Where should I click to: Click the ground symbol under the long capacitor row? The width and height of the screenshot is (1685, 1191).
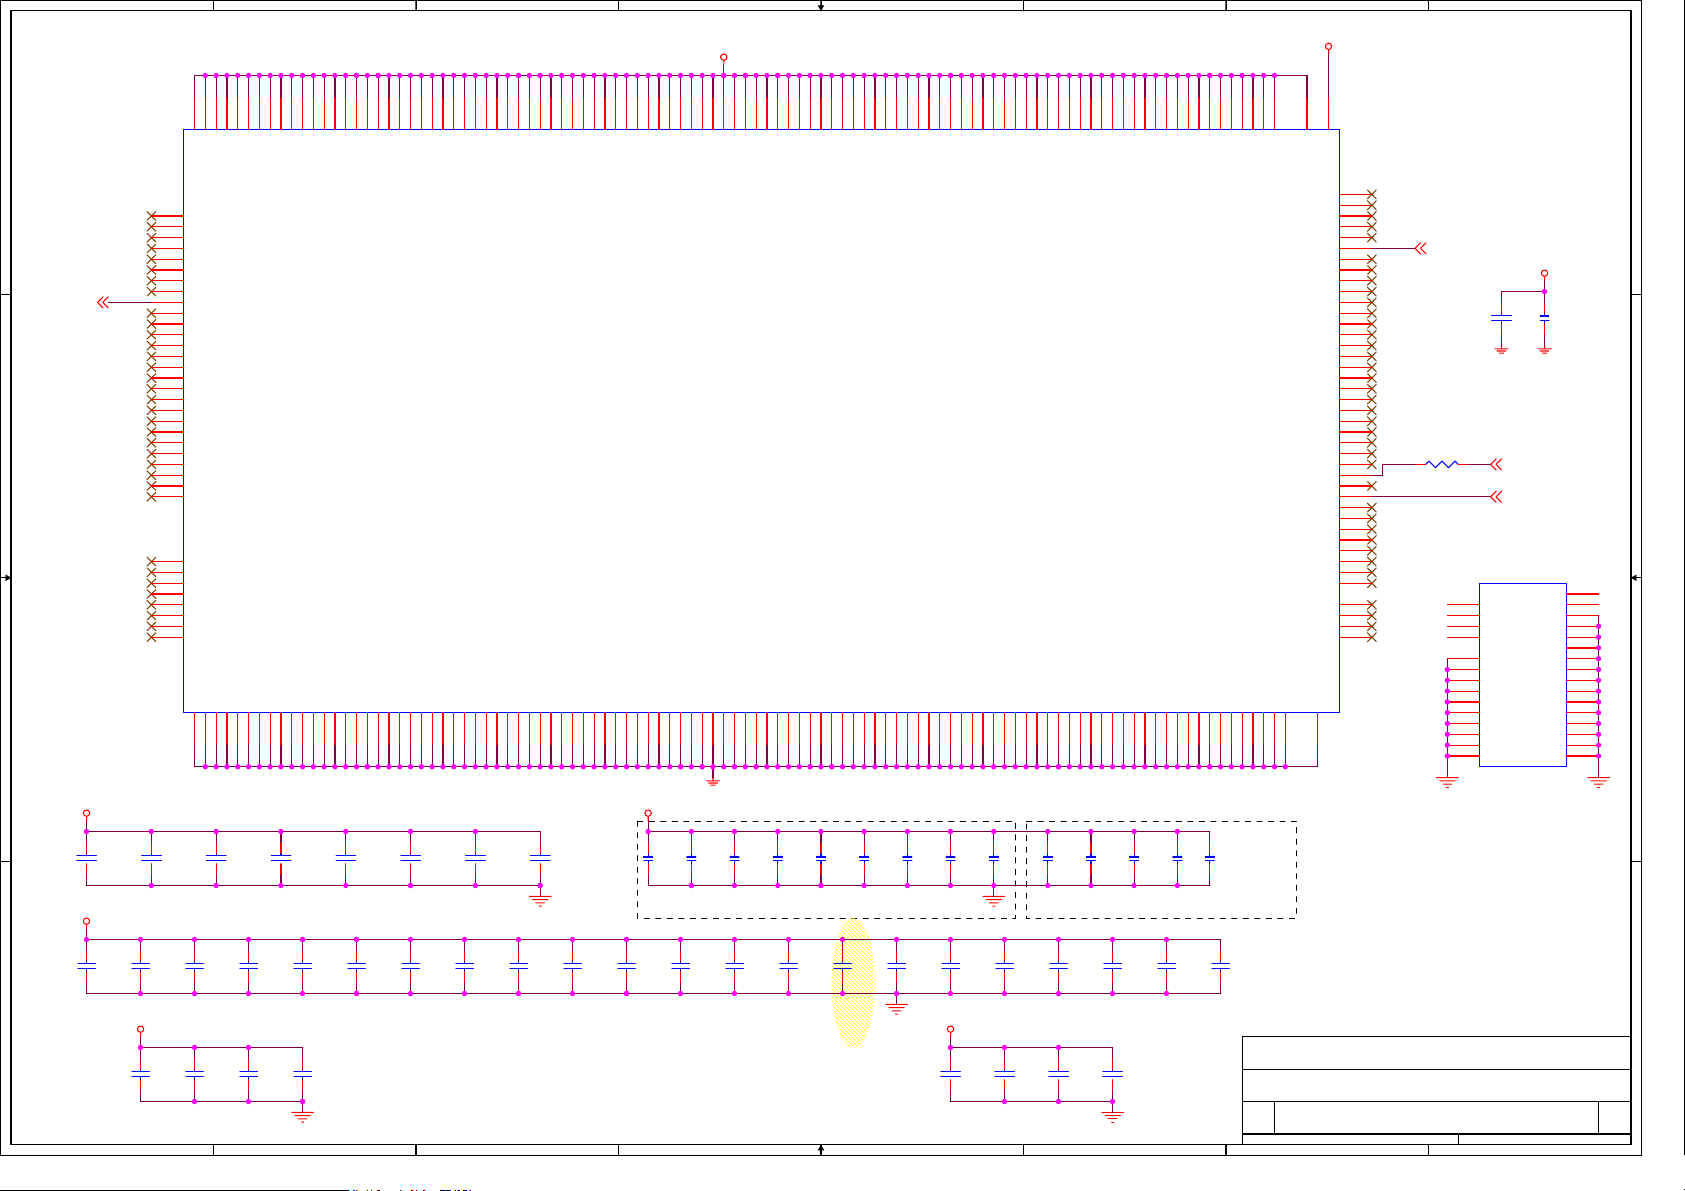[896, 1007]
